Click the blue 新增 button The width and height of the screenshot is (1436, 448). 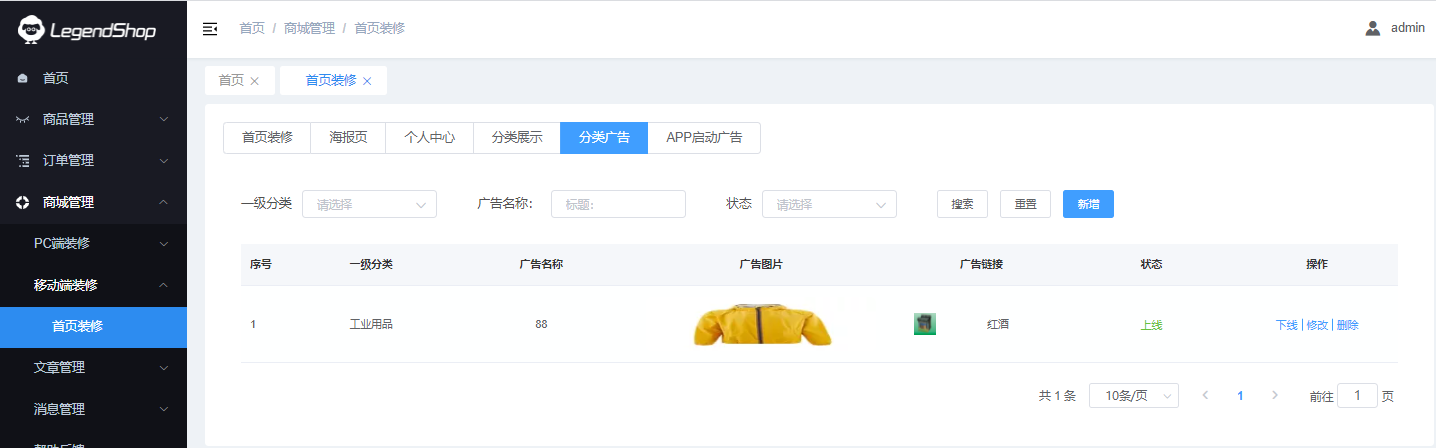[x=1088, y=204]
